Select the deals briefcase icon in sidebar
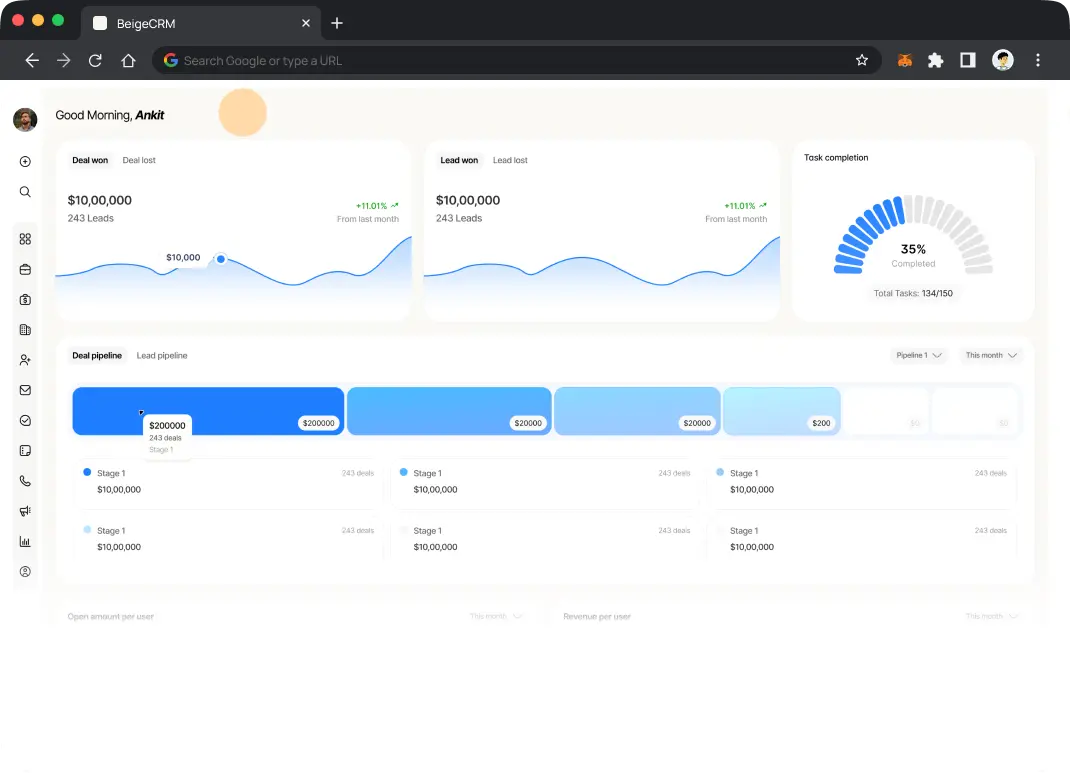 [25, 269]
